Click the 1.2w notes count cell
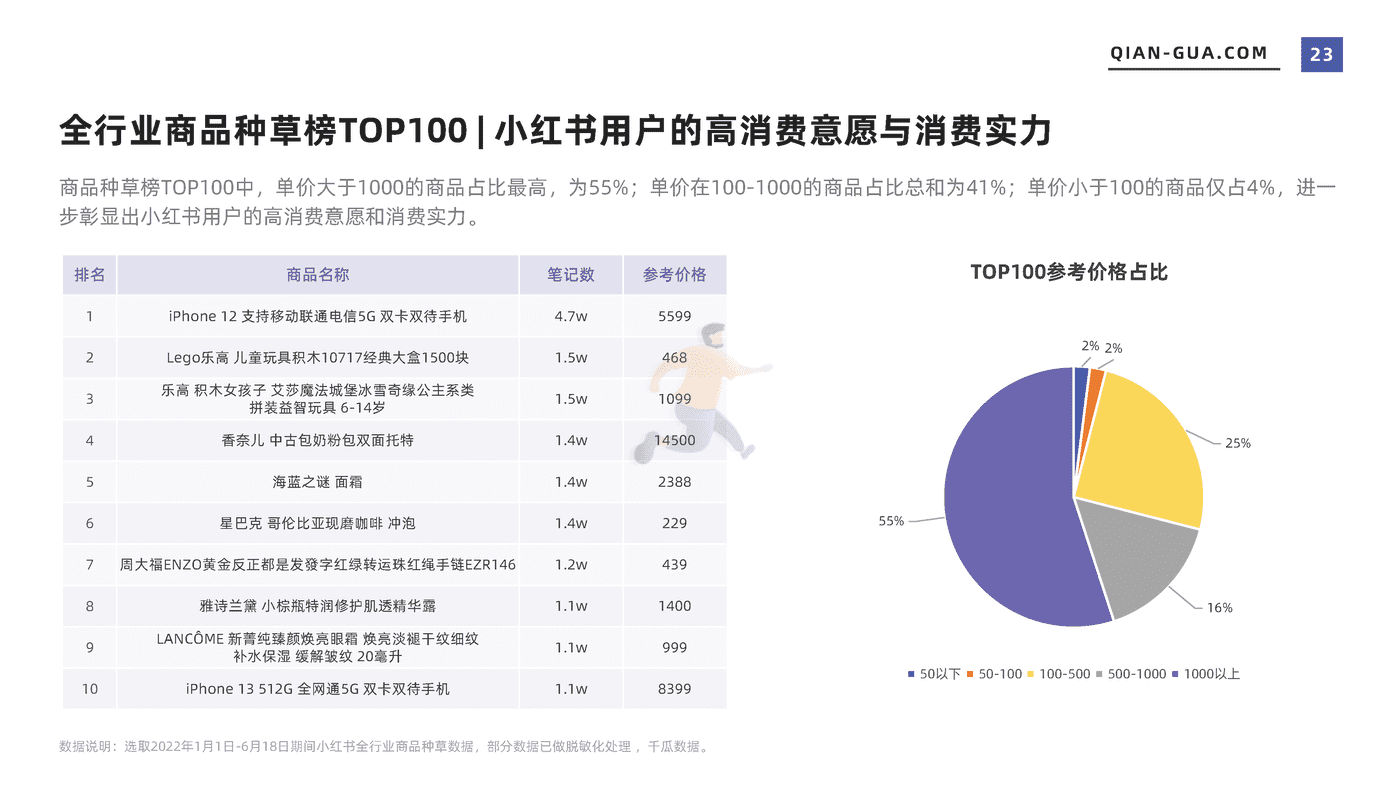The image size is (1400, 788). pos(571,565)
